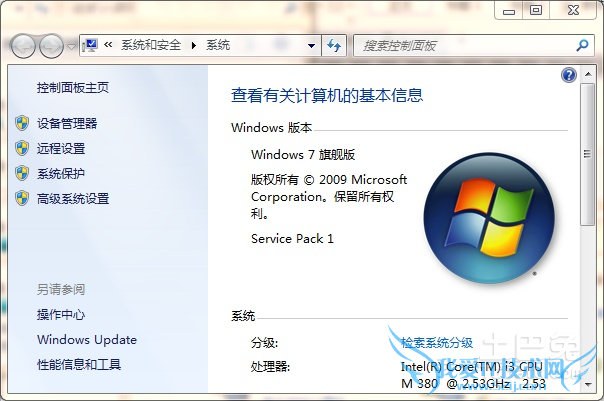Minimize the System window
The image size is (604, 401).
click(x=508, y=11)
